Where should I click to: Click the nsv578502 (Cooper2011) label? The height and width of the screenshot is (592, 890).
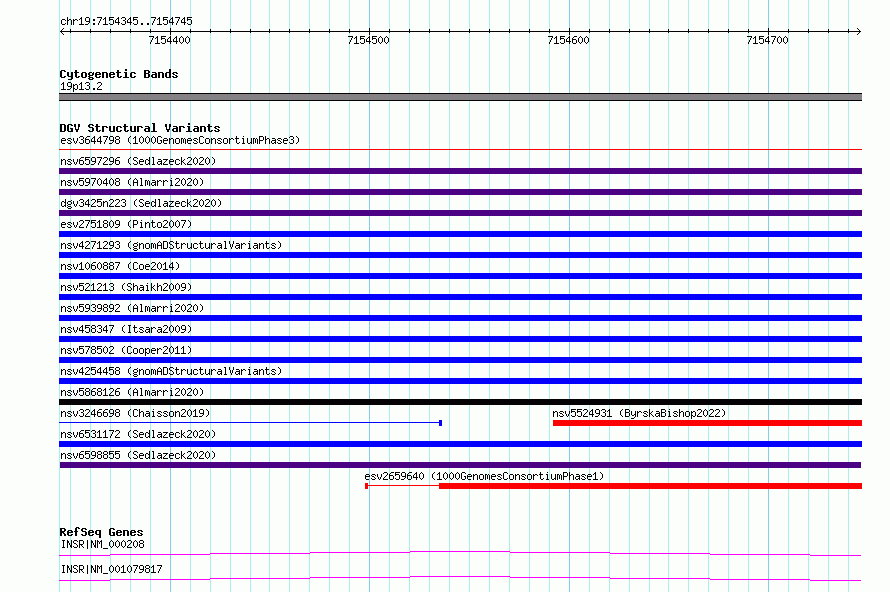(x=126, y=350)
